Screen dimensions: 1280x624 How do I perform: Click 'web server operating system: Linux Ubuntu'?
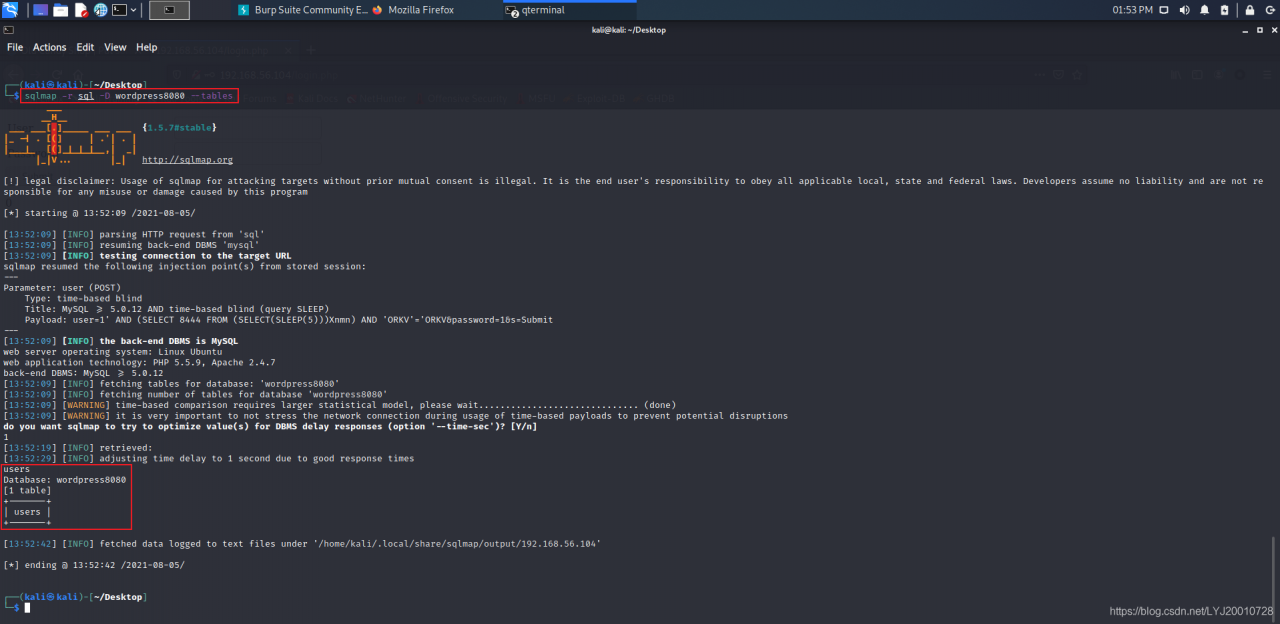[x=113, y=352]
